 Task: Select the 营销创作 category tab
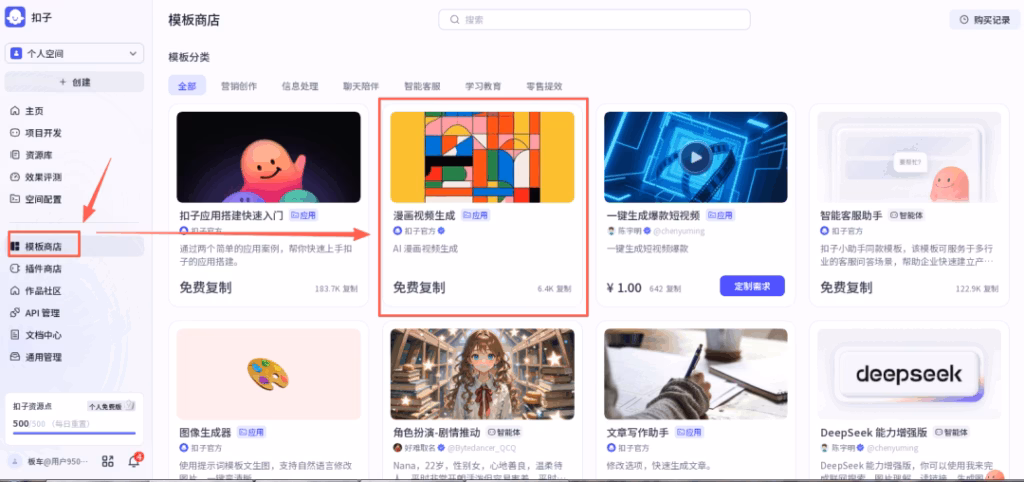(x=238, y=86)
